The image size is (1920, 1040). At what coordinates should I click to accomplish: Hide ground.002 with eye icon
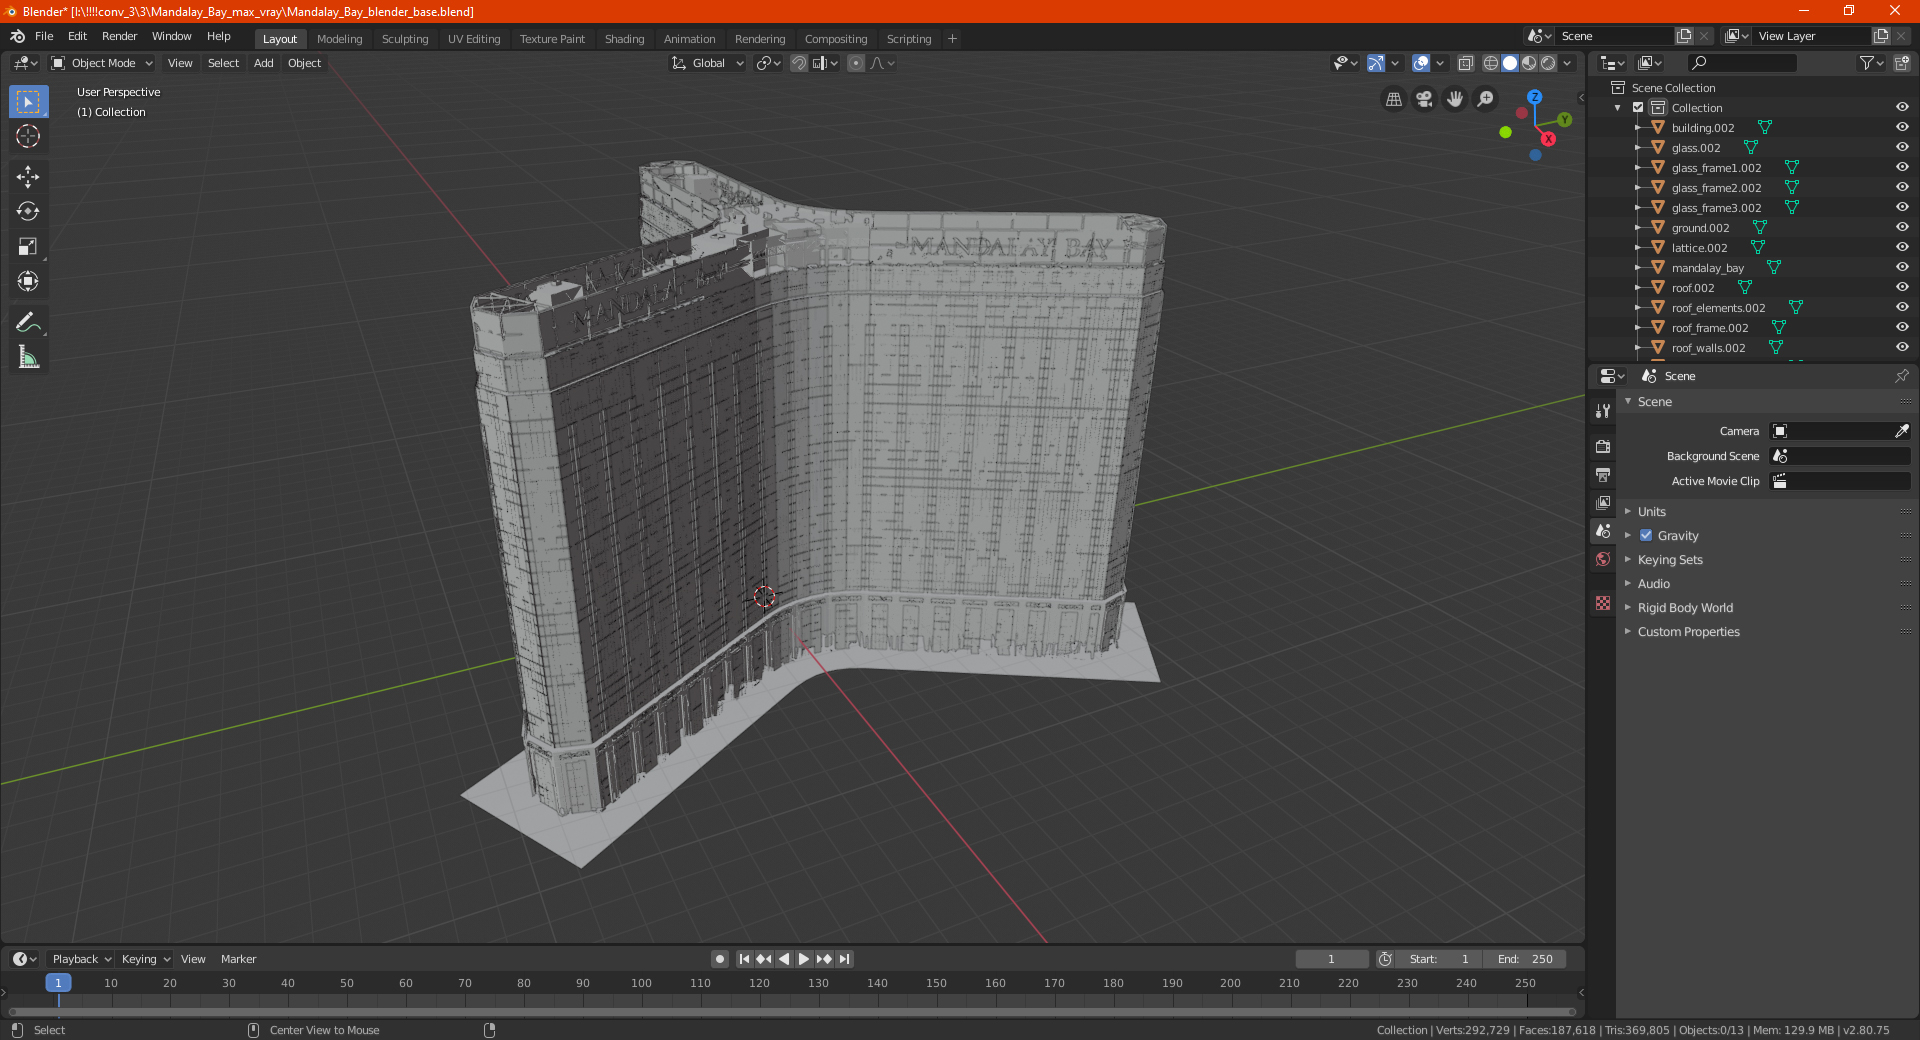click(1901, 228)
